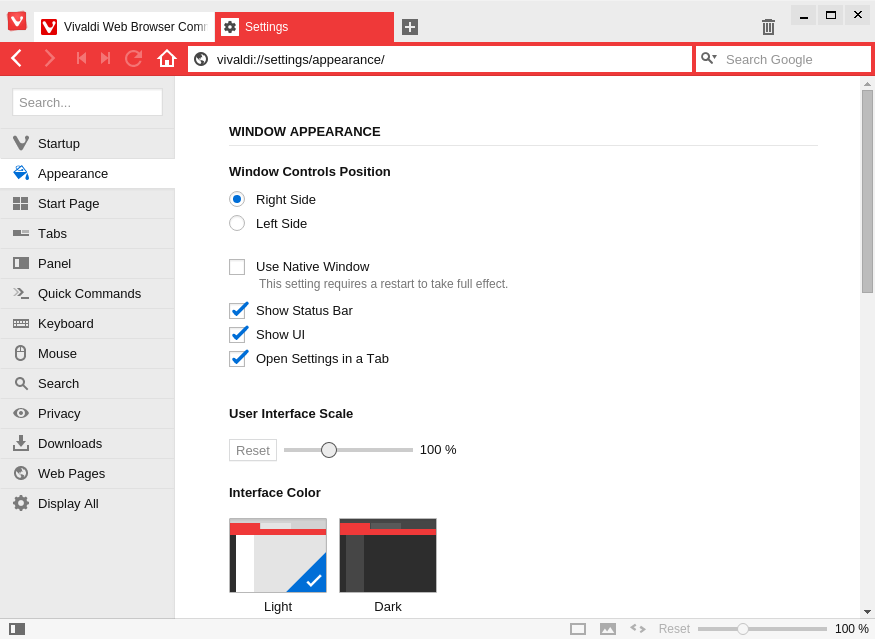The height and width of the screenshot is (639, 875).
Task: Go forward with the forward arrow
Action: (50, 58)
